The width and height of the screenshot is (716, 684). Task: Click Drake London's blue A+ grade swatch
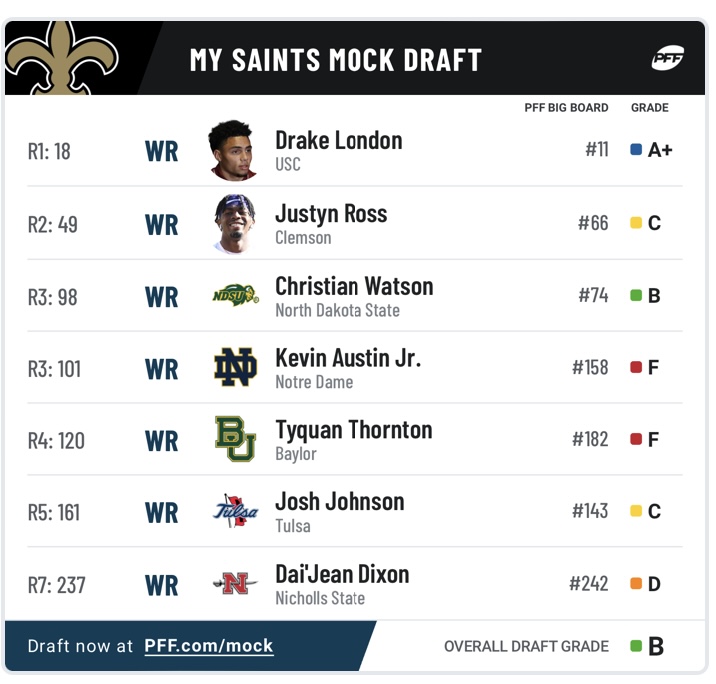(x=636, y=149)
